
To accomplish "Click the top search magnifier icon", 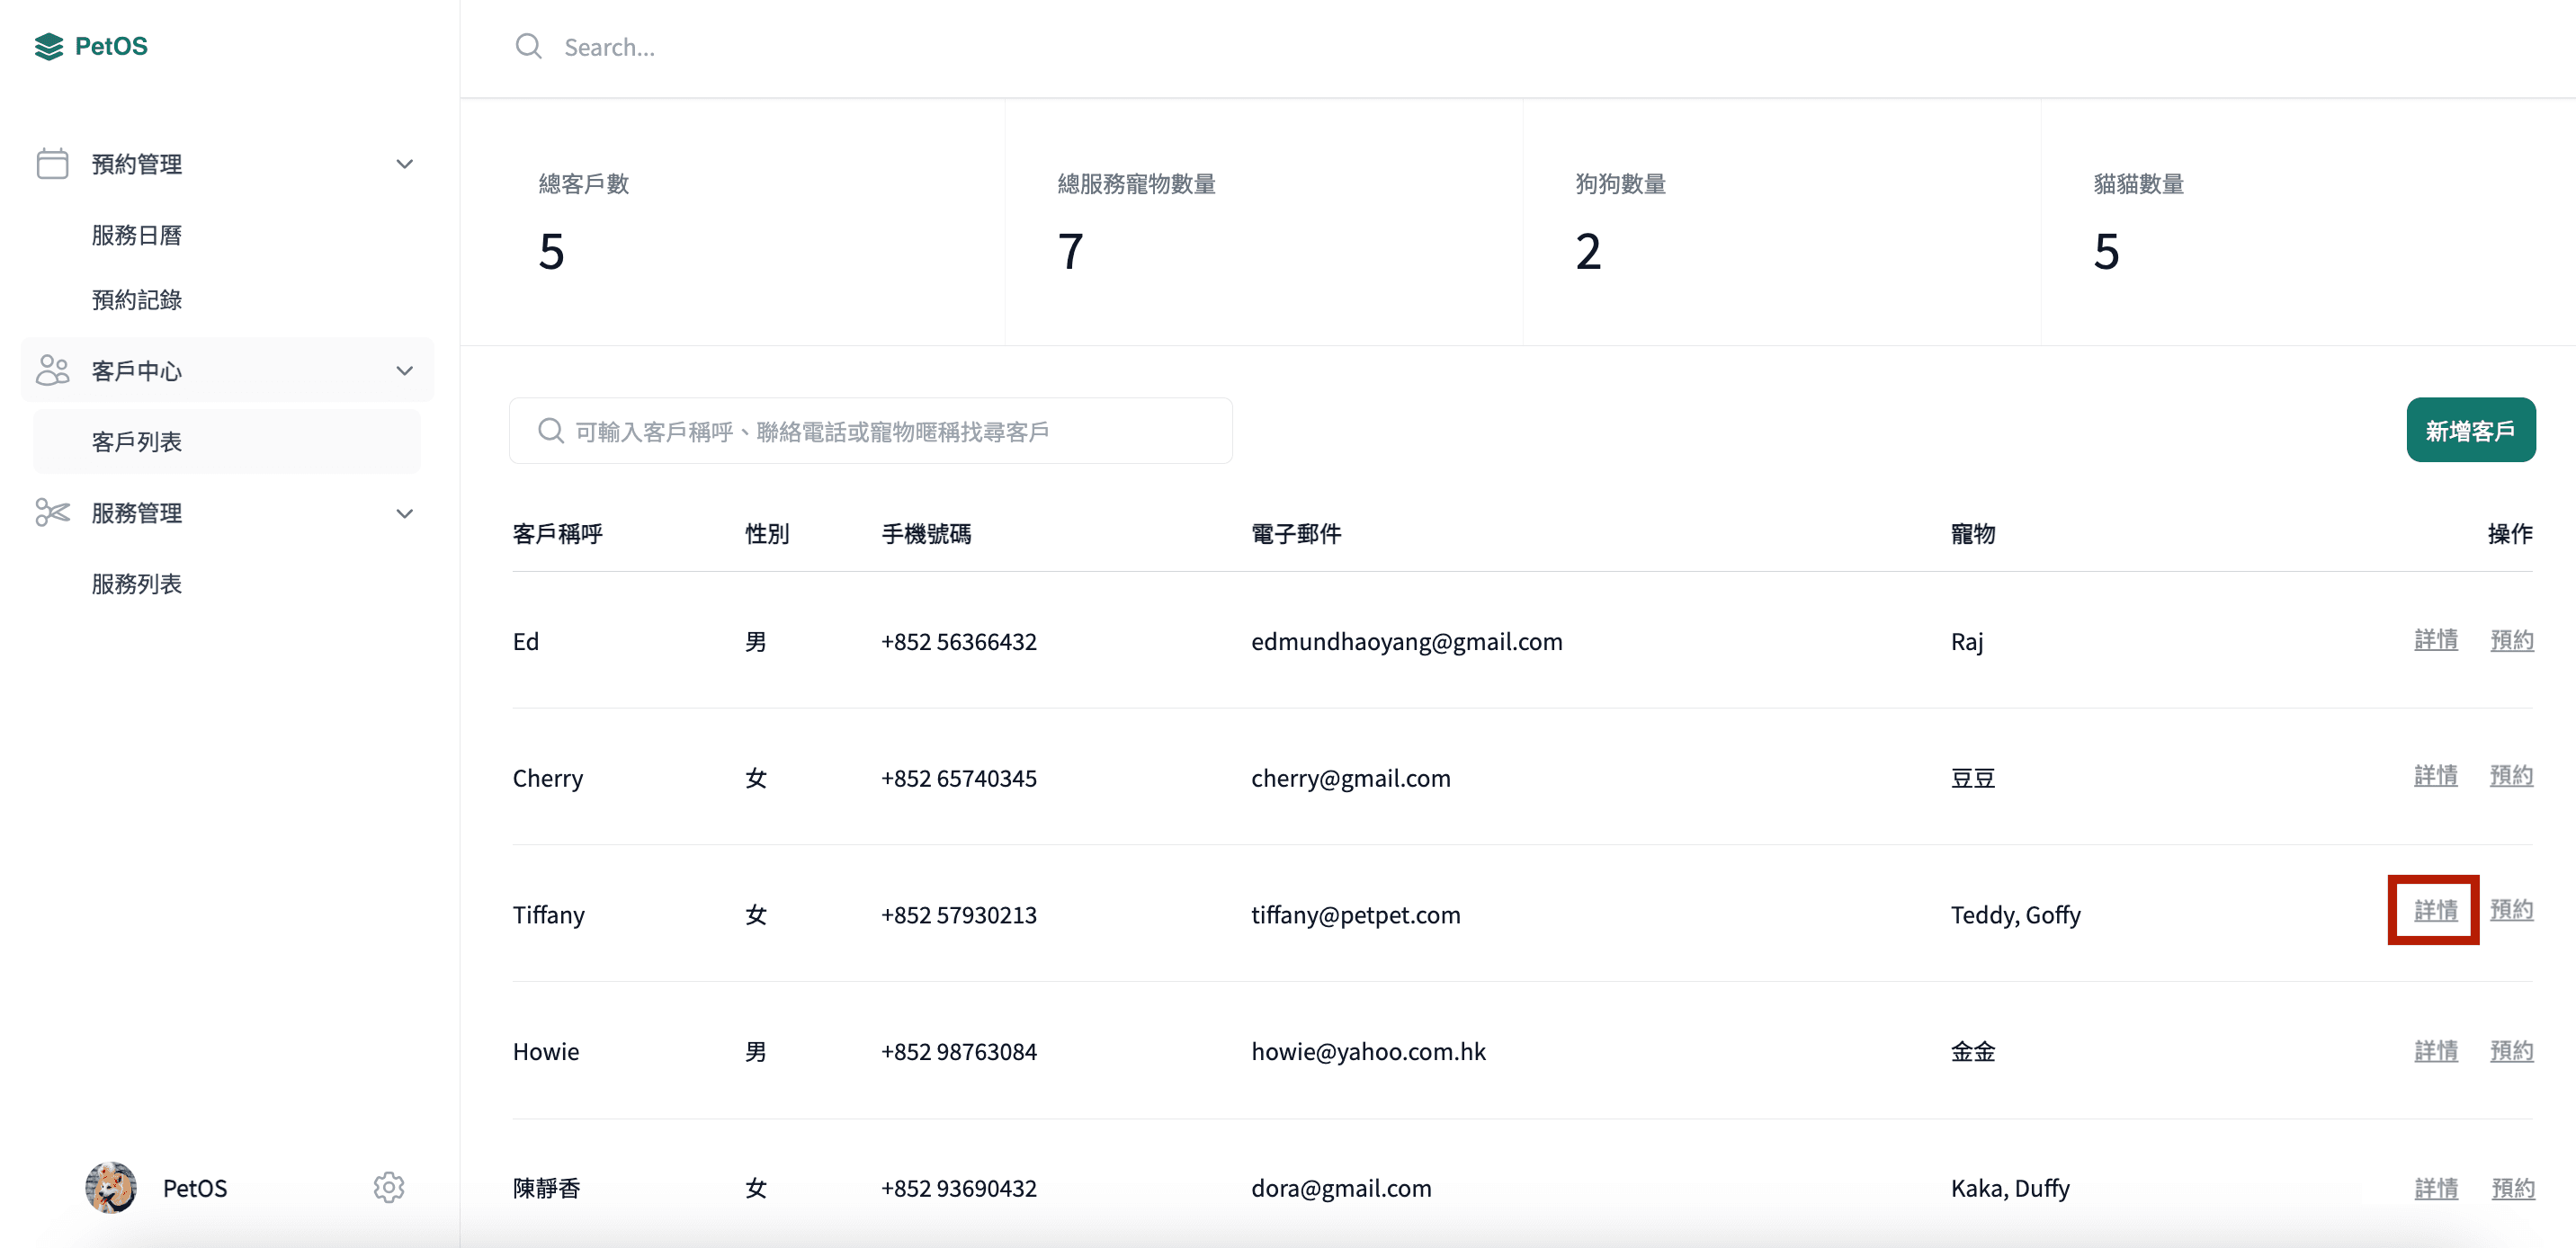I will point(528,46).
